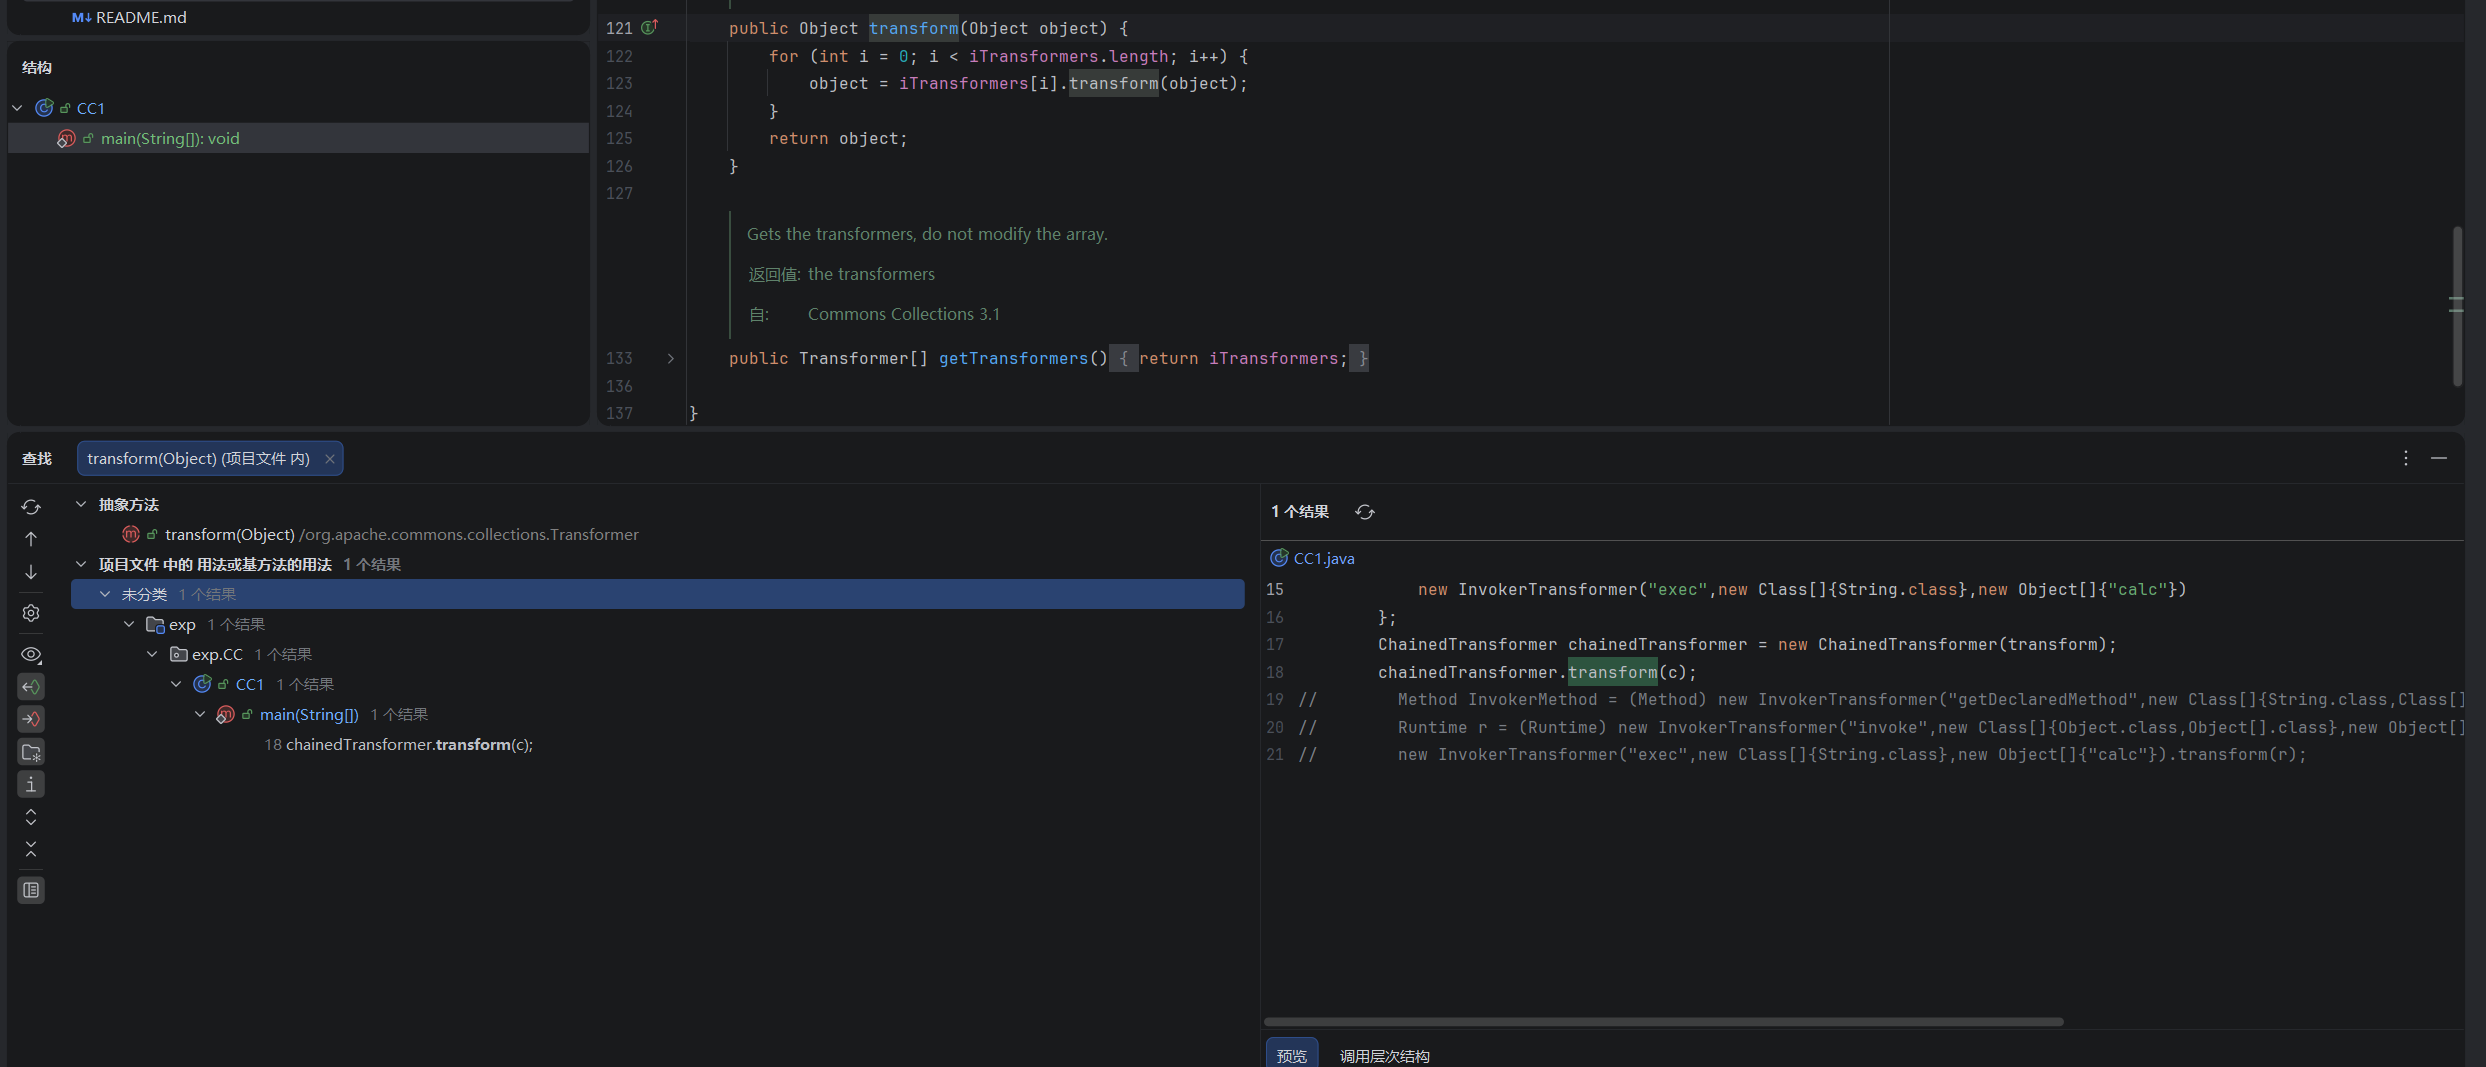Viewport: 2486px width, 1067px height.
Task: Switch to the 调用层次结构 tab
Action: click(1384, 1056)
